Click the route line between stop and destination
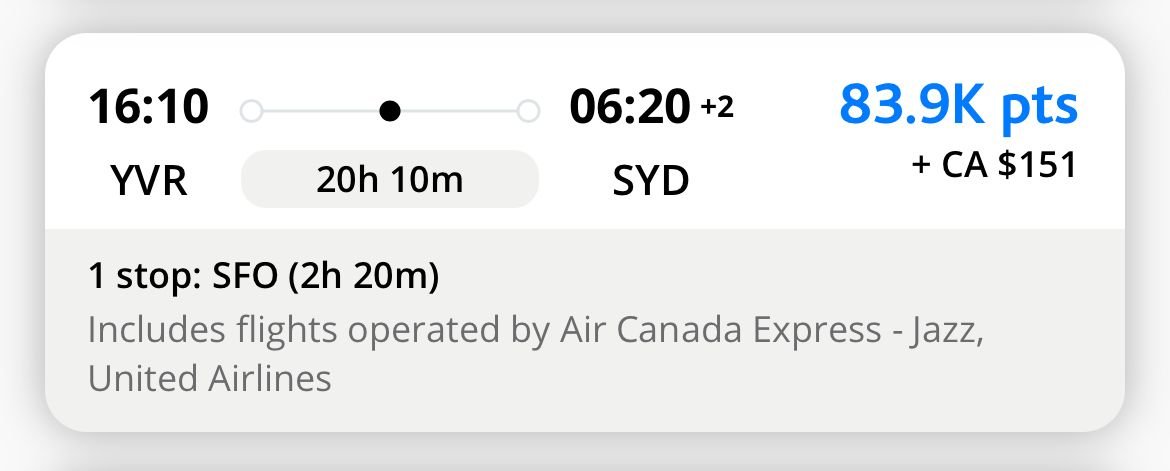Image resolution: width=1170 pixels, height=471 pixels. [x=460, y=110]
